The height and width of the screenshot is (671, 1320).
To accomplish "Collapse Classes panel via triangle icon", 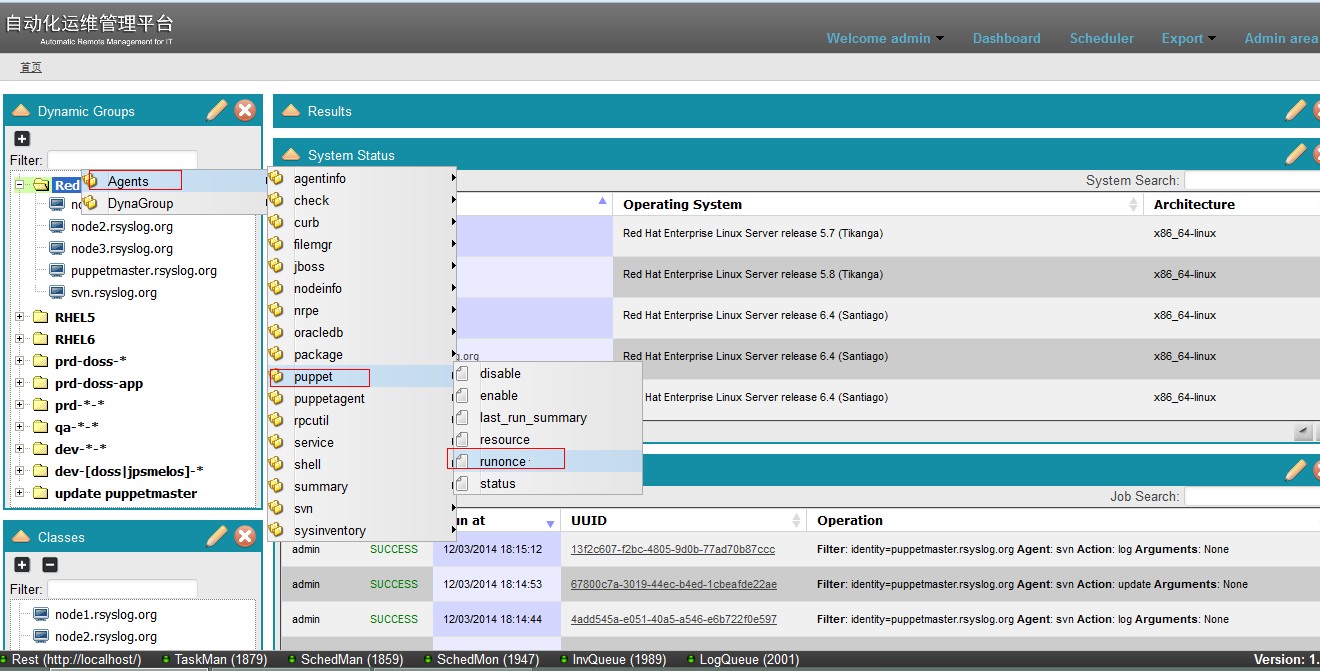I will (x=20, y=536).
